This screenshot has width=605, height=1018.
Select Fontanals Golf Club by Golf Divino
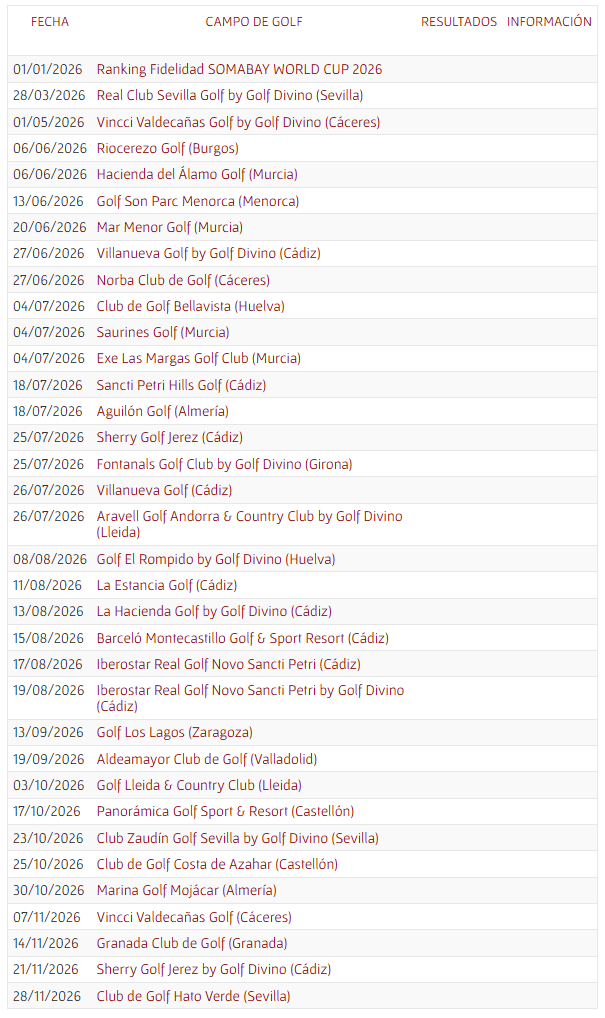point(224,464)
